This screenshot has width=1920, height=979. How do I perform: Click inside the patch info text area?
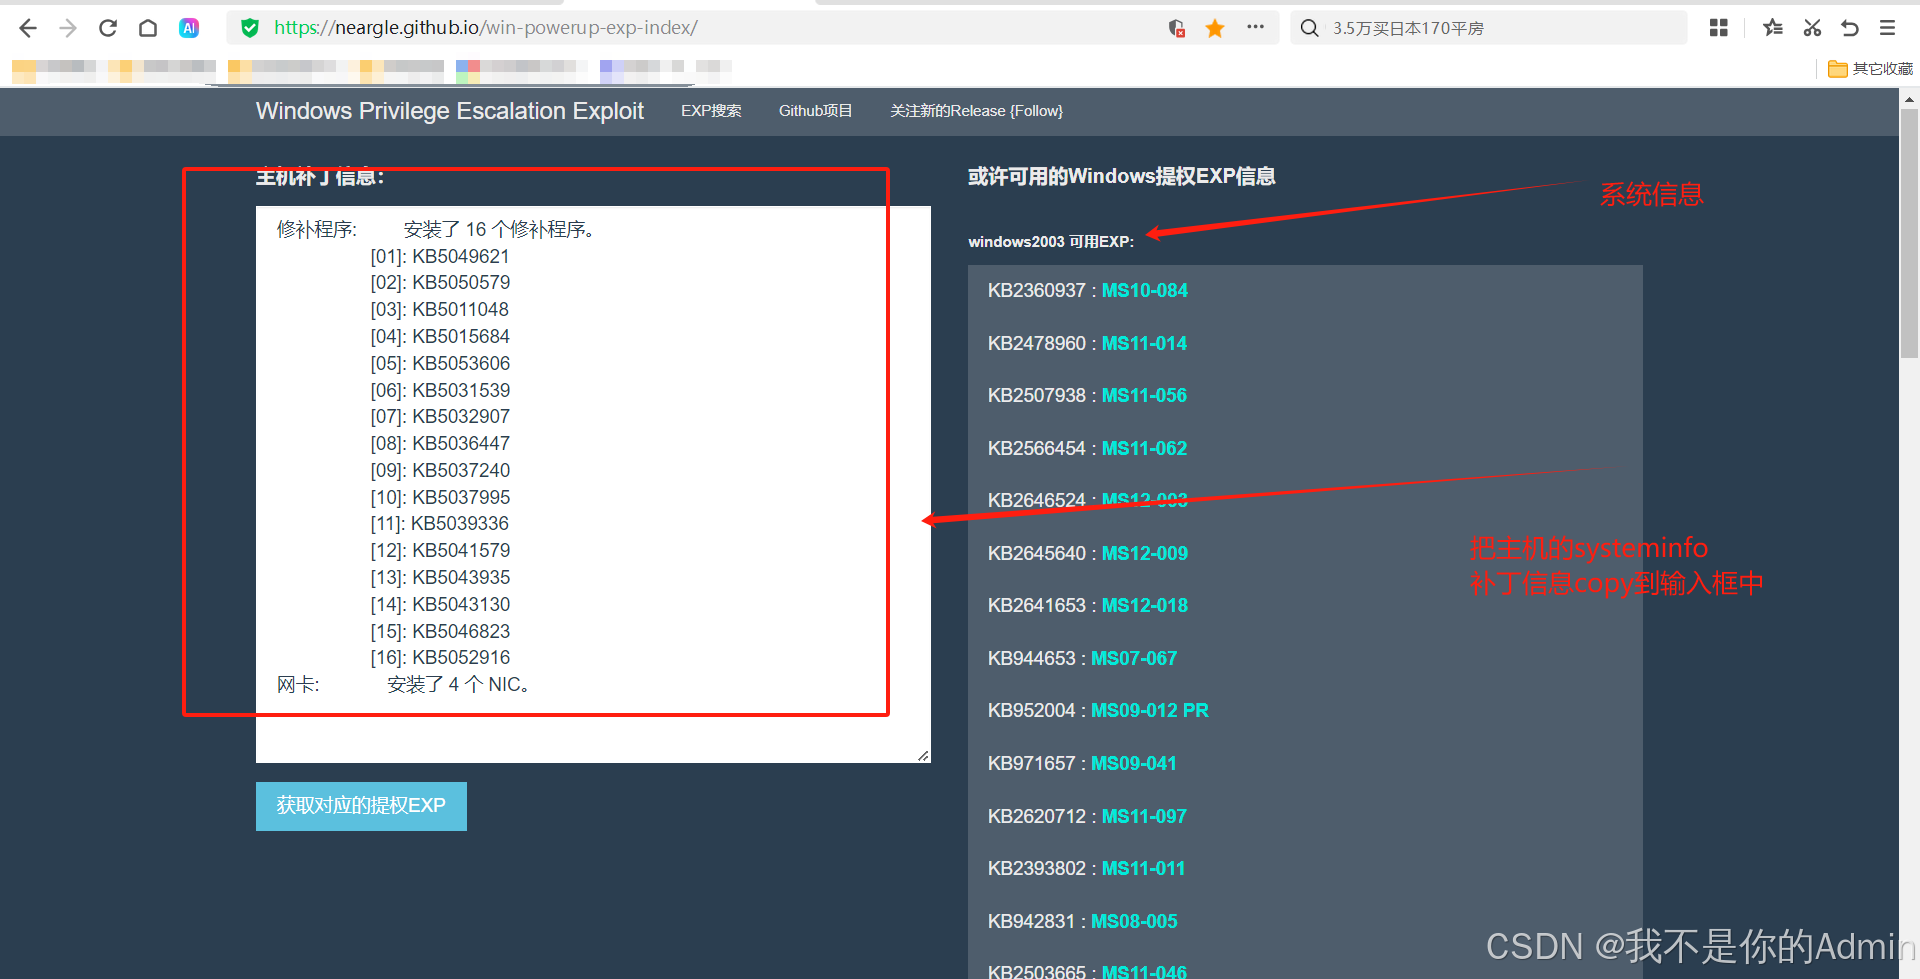tap(590, 480)
